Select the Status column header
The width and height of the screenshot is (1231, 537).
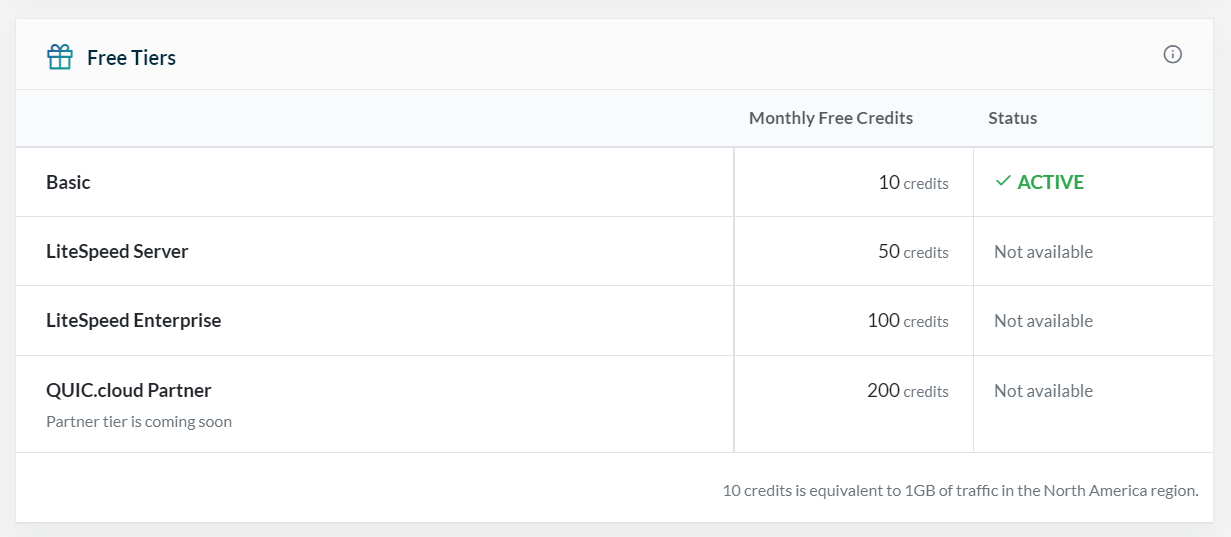coord(1012,118)
